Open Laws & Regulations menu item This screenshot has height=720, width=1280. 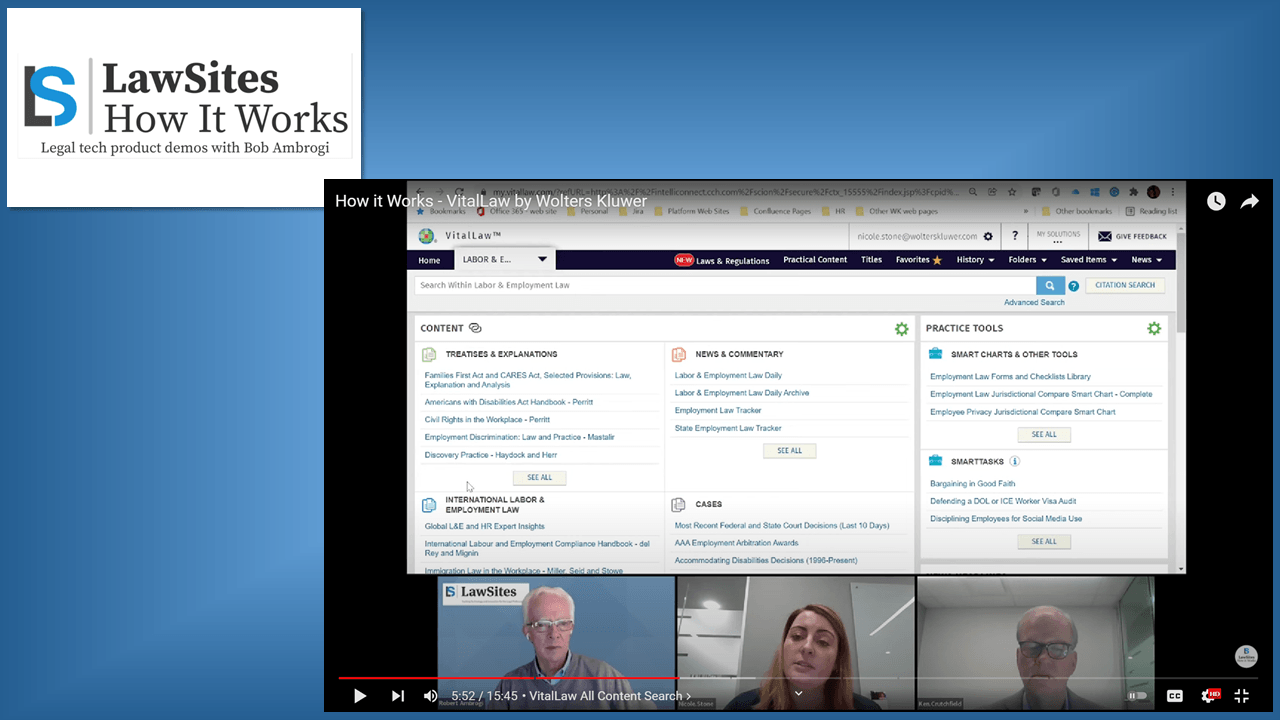(723, 260)
